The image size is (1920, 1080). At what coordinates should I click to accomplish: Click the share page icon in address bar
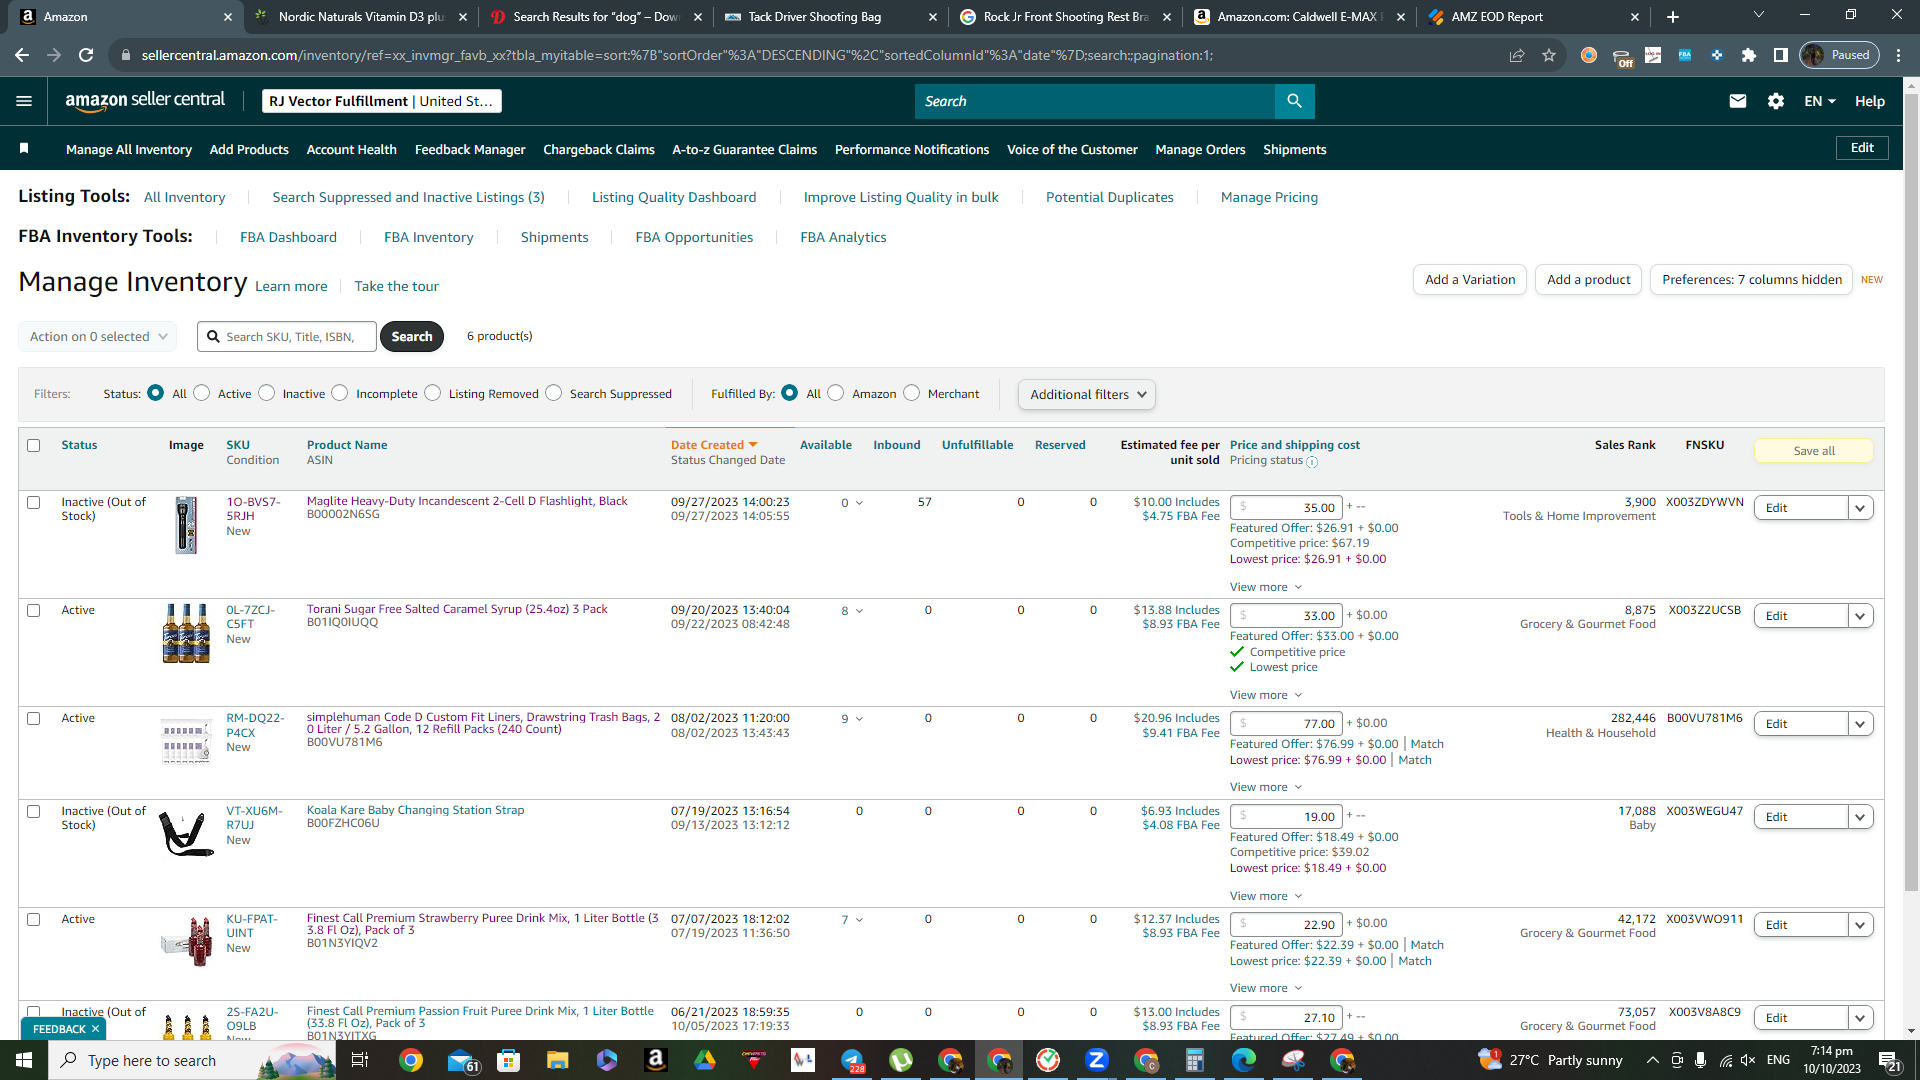pyautogui.click(x=1517, y=55)
